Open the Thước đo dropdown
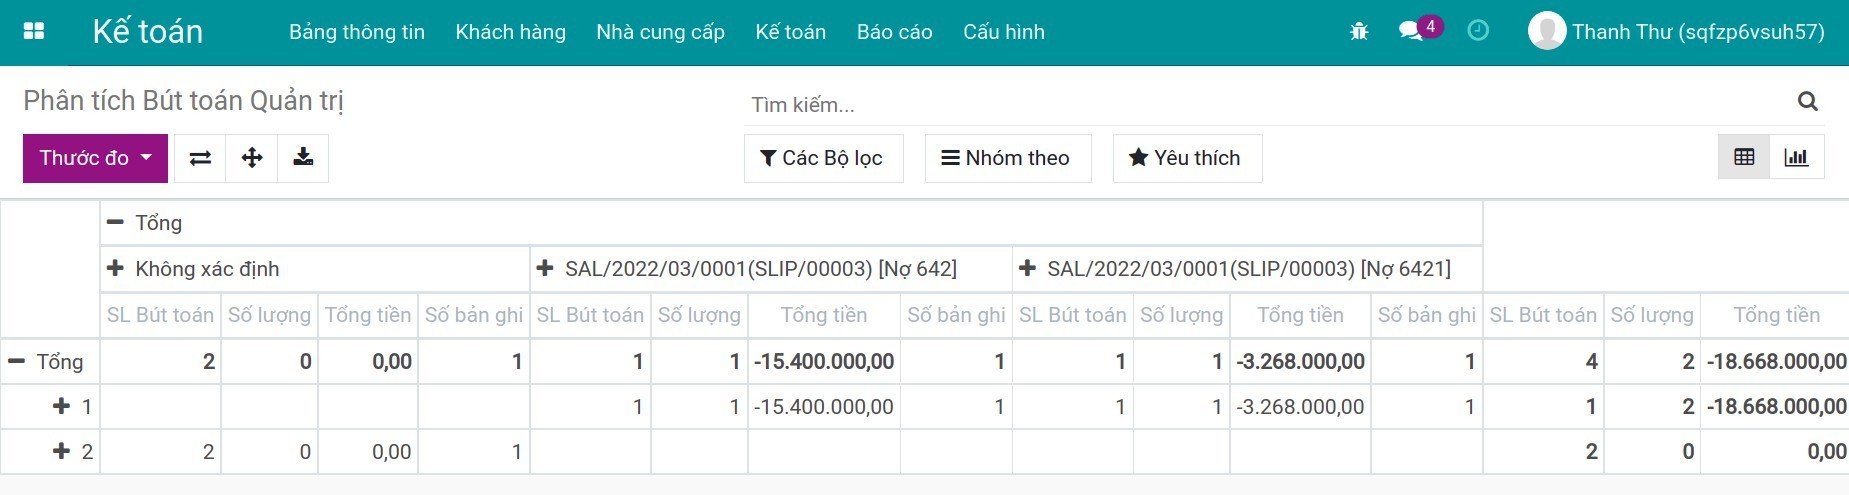This screenshot has height=495, width=1849. [95, 158]
